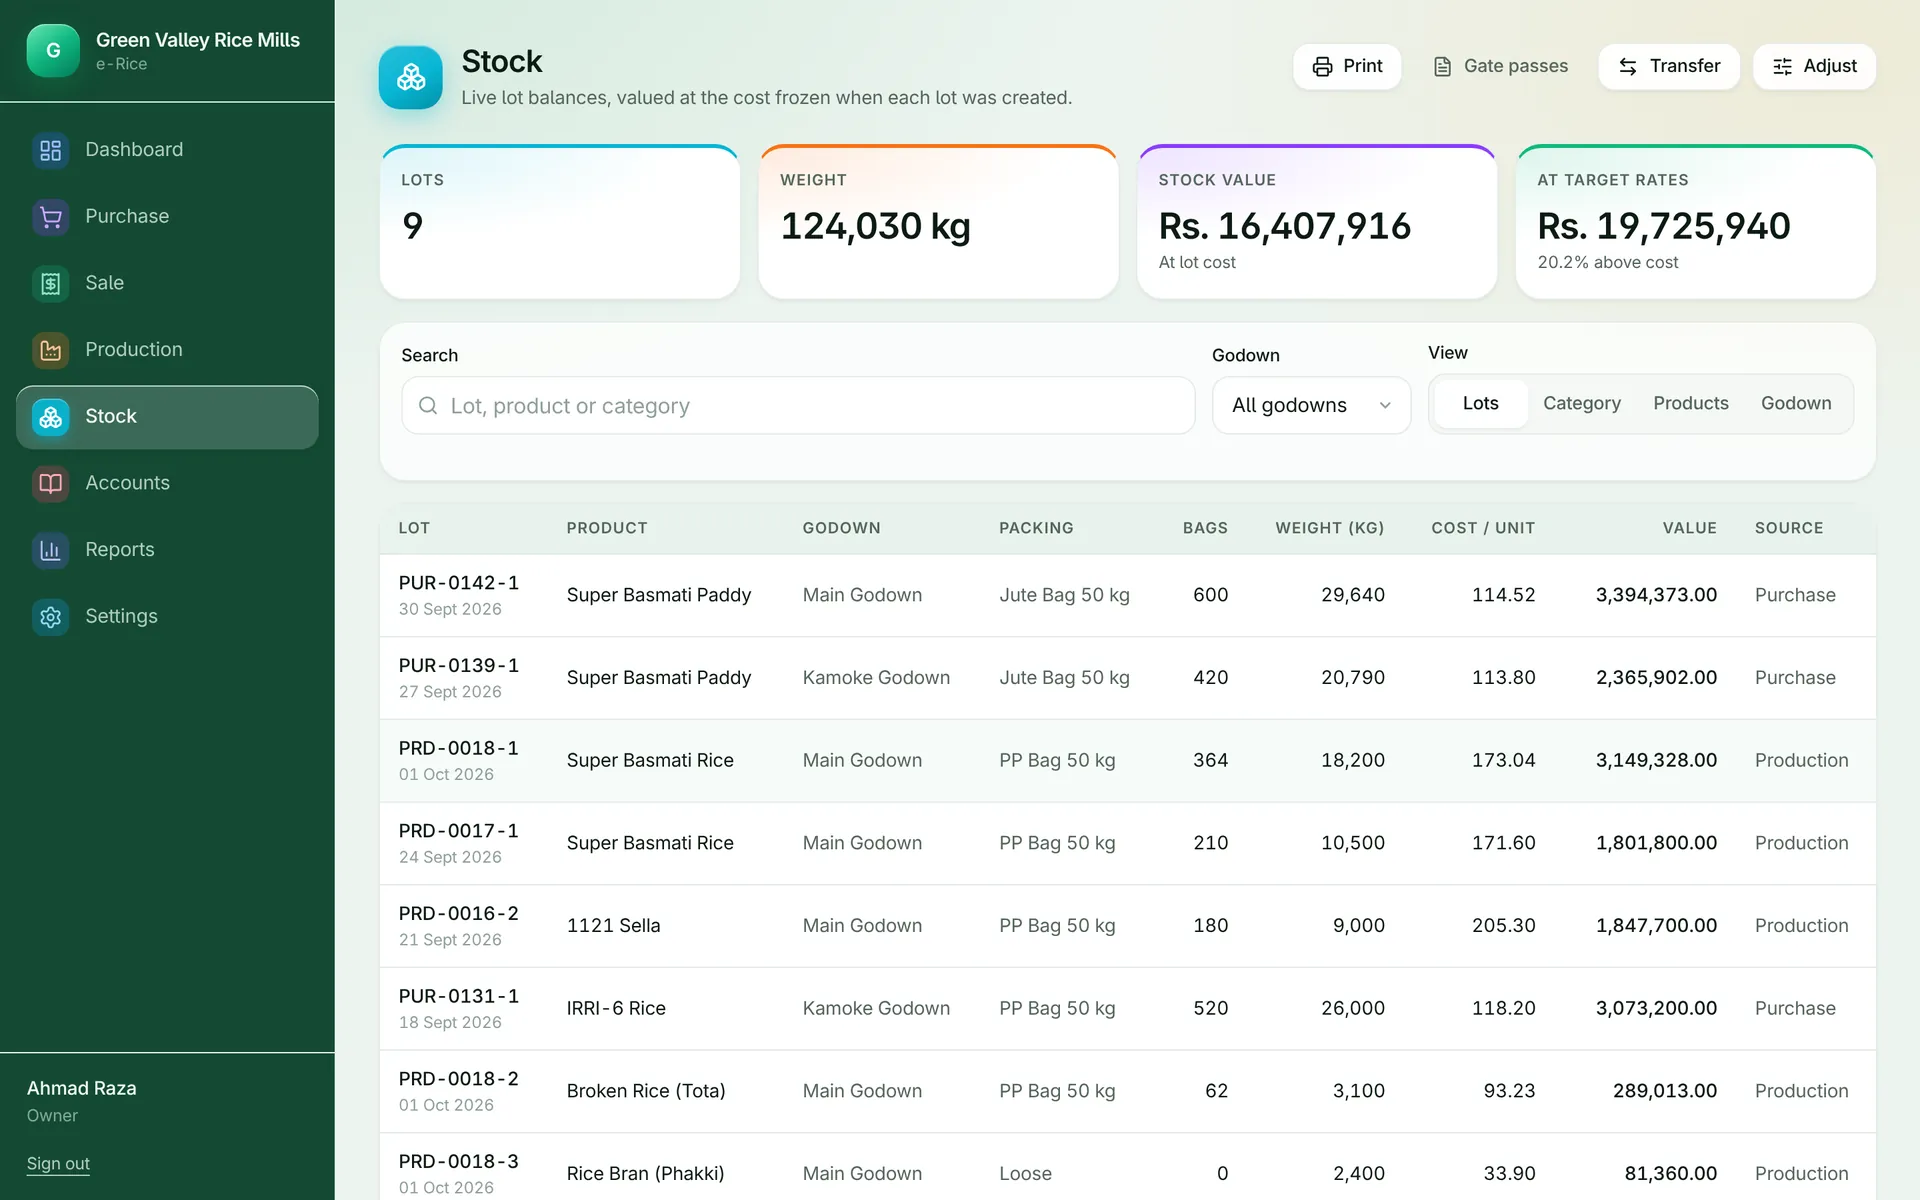The image size is (1920, 1200).
Task: Click Ahmad Raza user name
Action: point(82,1088)
